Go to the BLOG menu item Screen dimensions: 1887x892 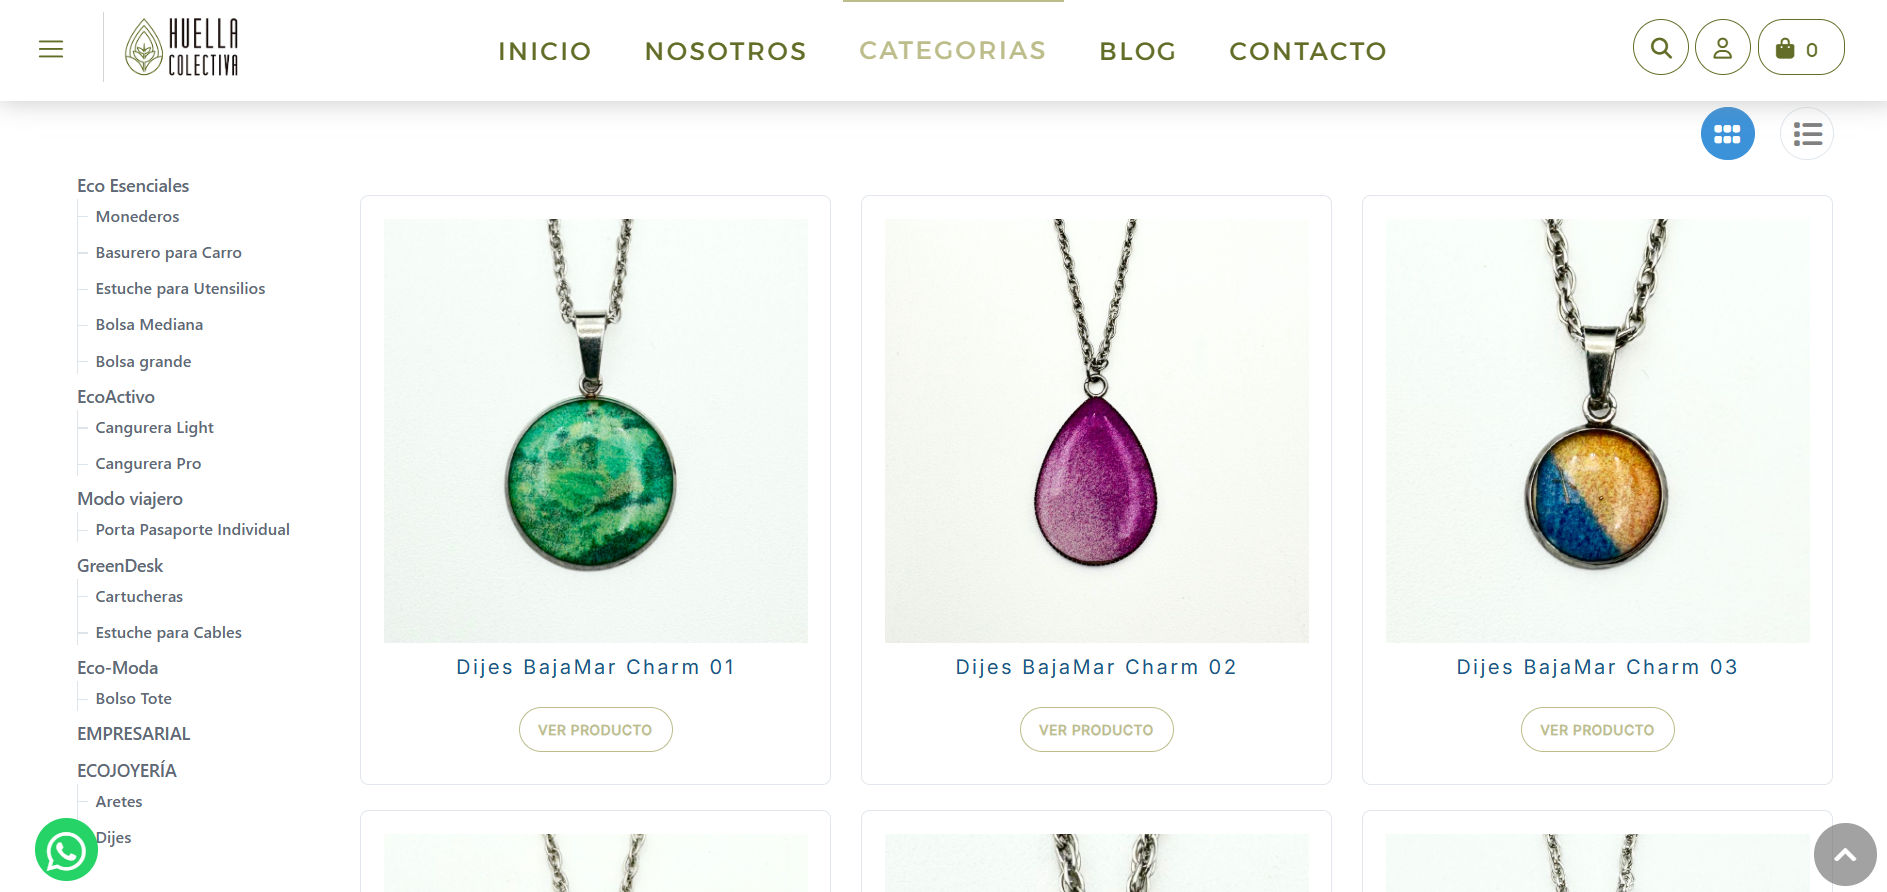(x=1138, y=51)
